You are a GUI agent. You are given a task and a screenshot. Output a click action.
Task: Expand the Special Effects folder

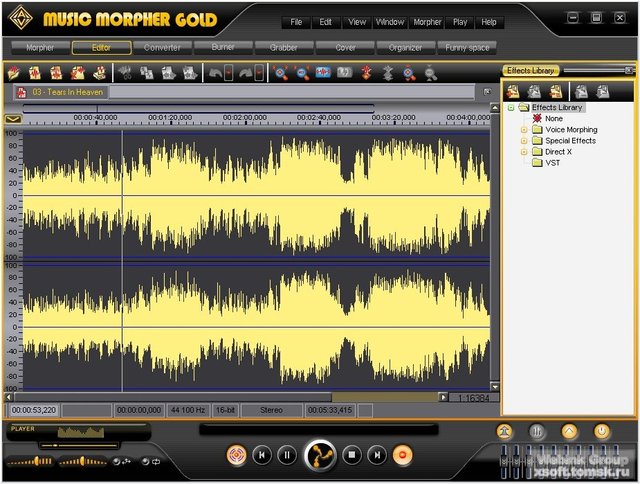point(524,141)
